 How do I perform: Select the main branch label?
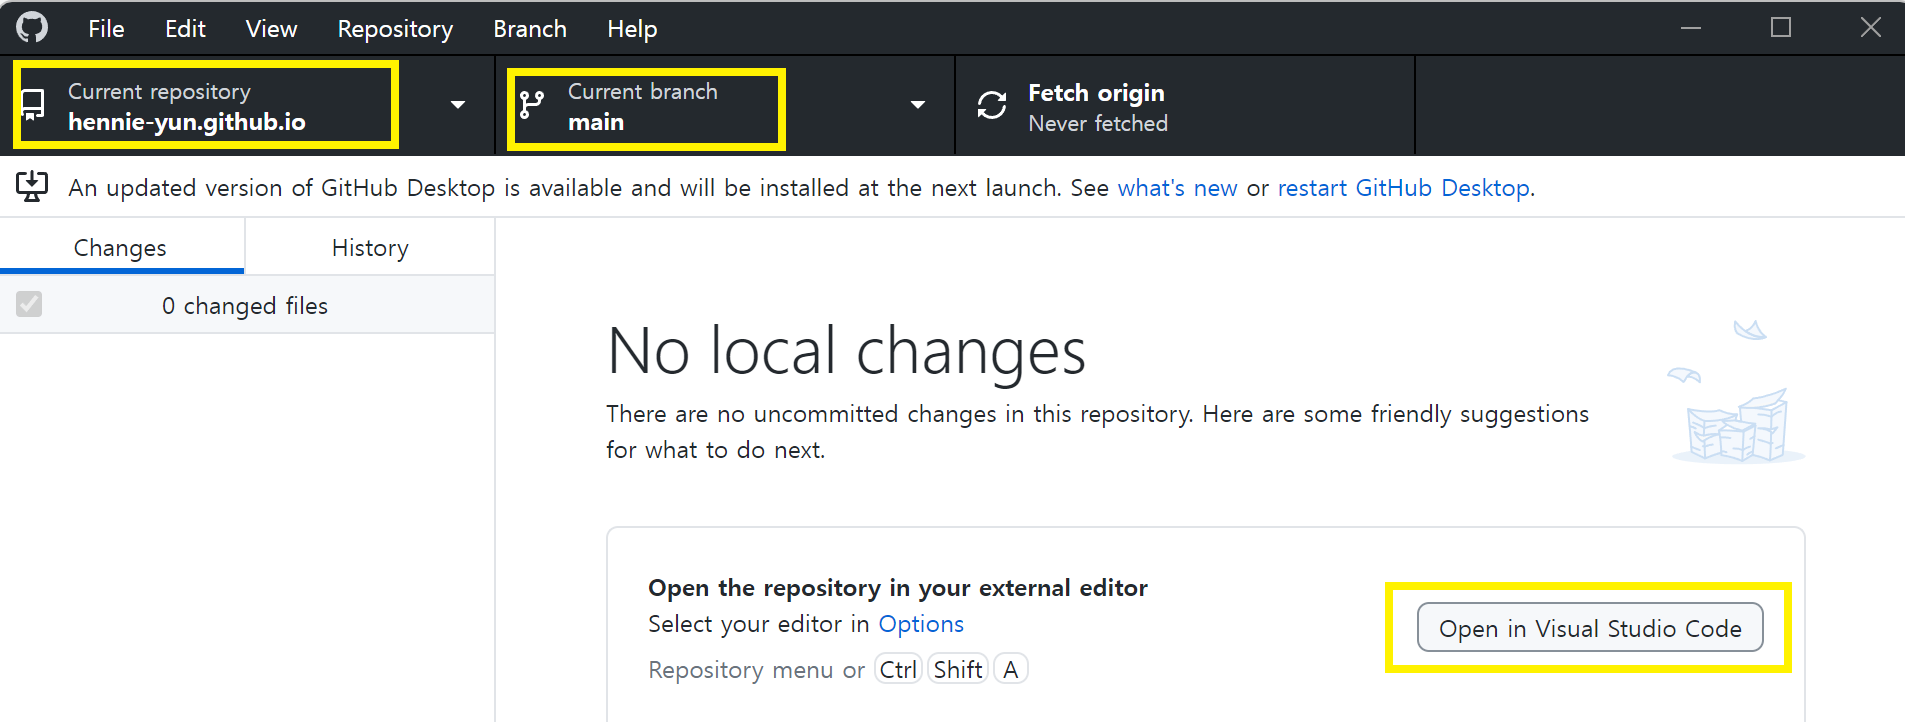pyautogui.click(x=596, y=122)
